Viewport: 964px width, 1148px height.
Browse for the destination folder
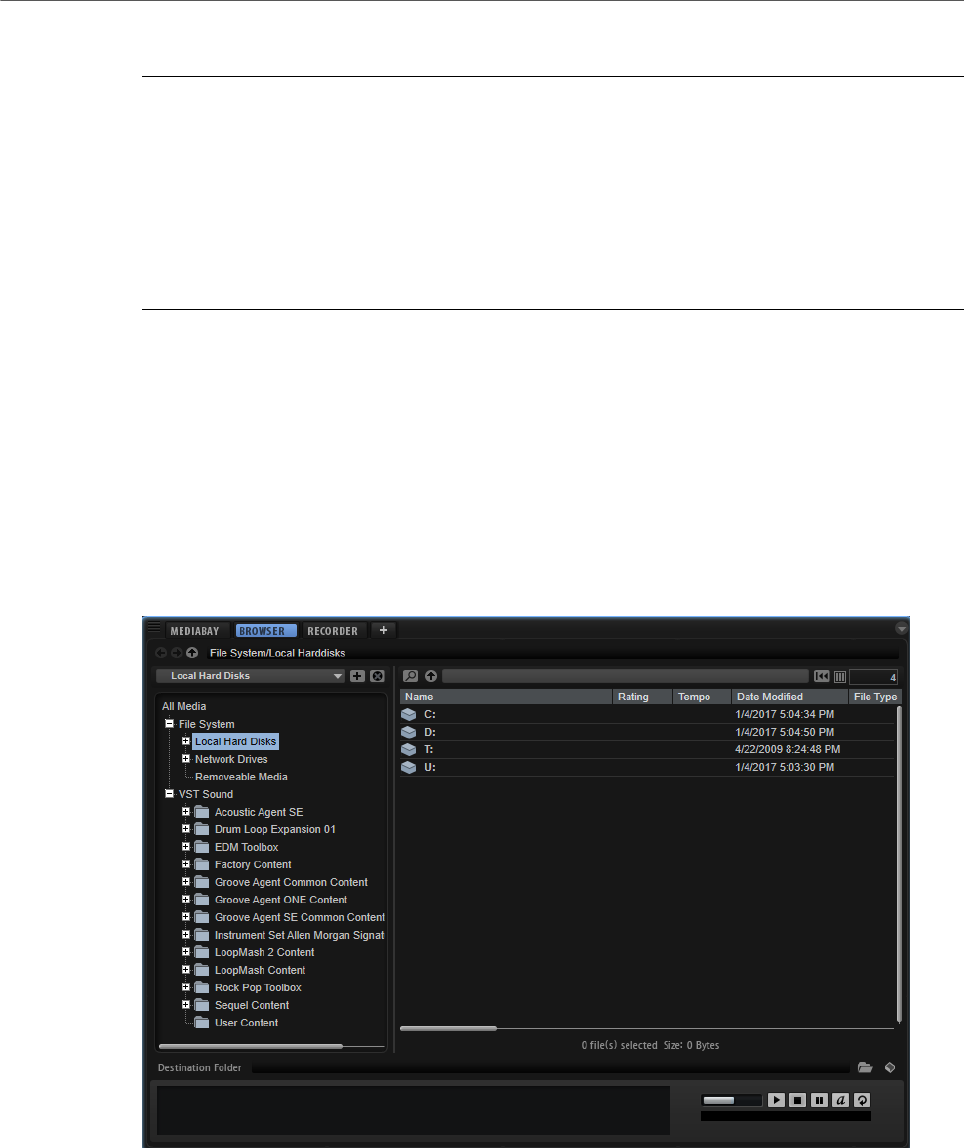[x=865, y=1067]
